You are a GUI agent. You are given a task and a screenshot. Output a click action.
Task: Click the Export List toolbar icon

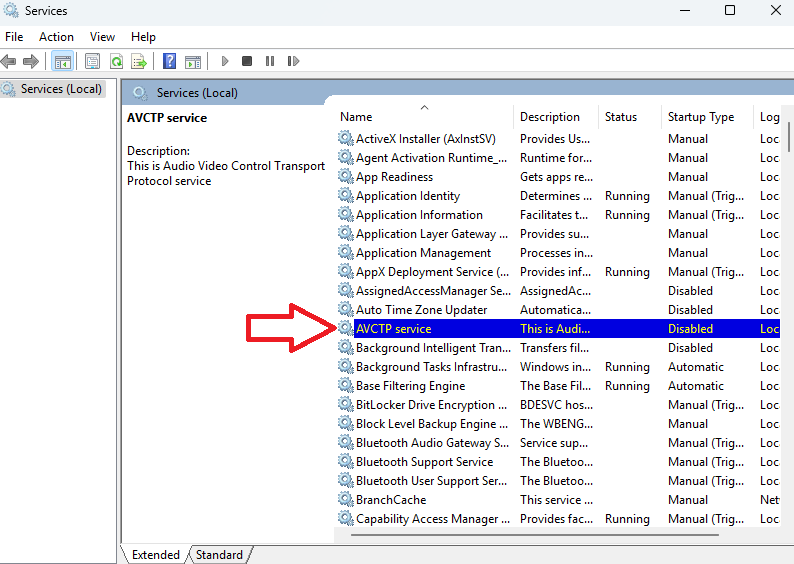point(139,61)
